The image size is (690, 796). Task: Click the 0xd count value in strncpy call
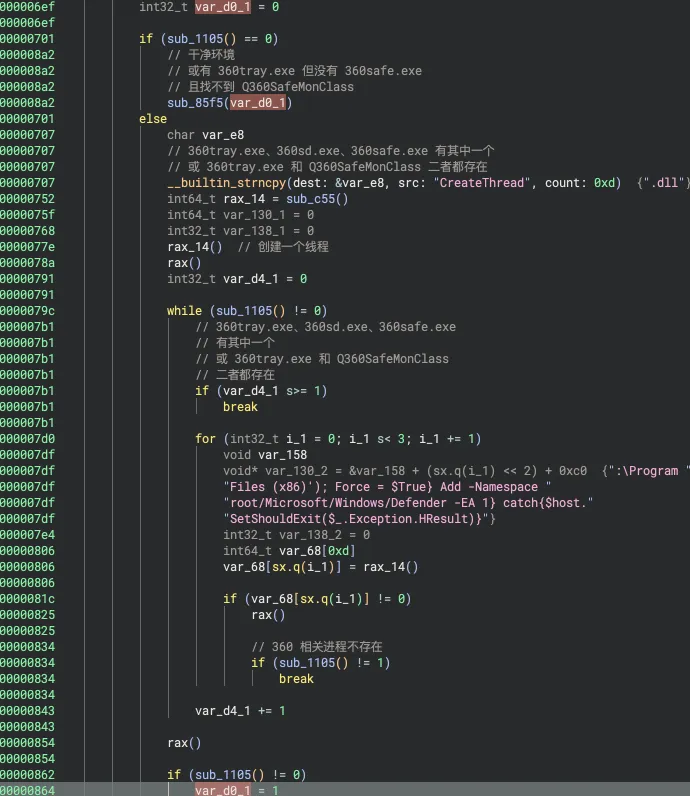tap(604, 183)
